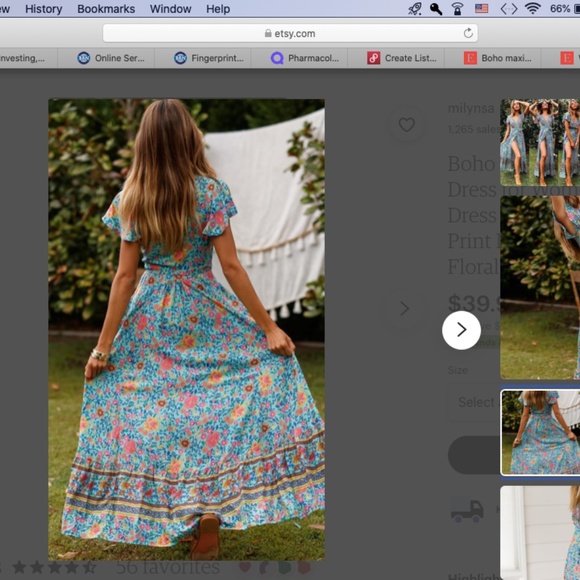Switch to the Boho maxi... tab
This screenshot has height=580, width=580.
pyautogui.click(x=493, y=58)
